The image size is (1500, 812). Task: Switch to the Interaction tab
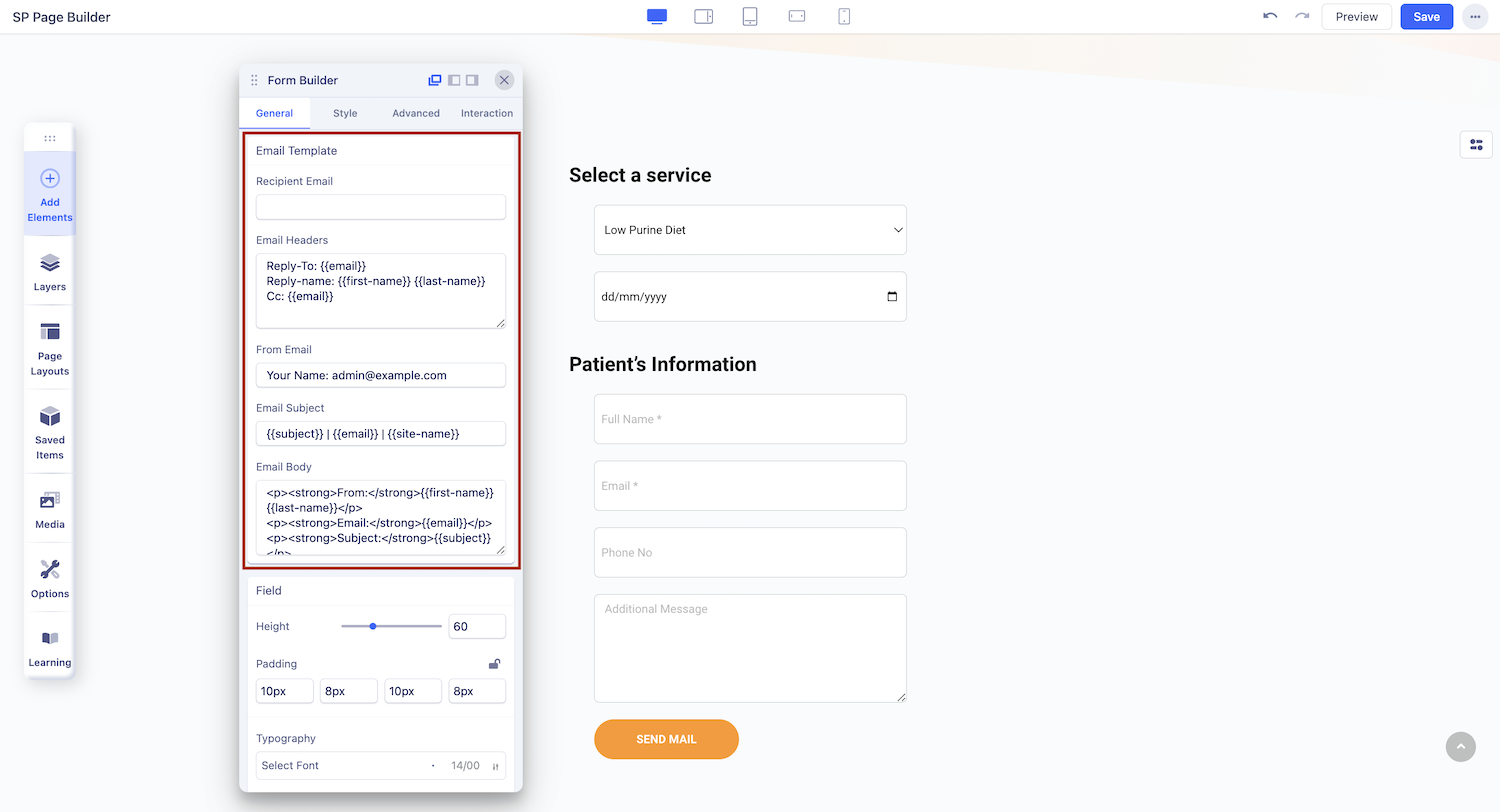[x=487, y=113]
